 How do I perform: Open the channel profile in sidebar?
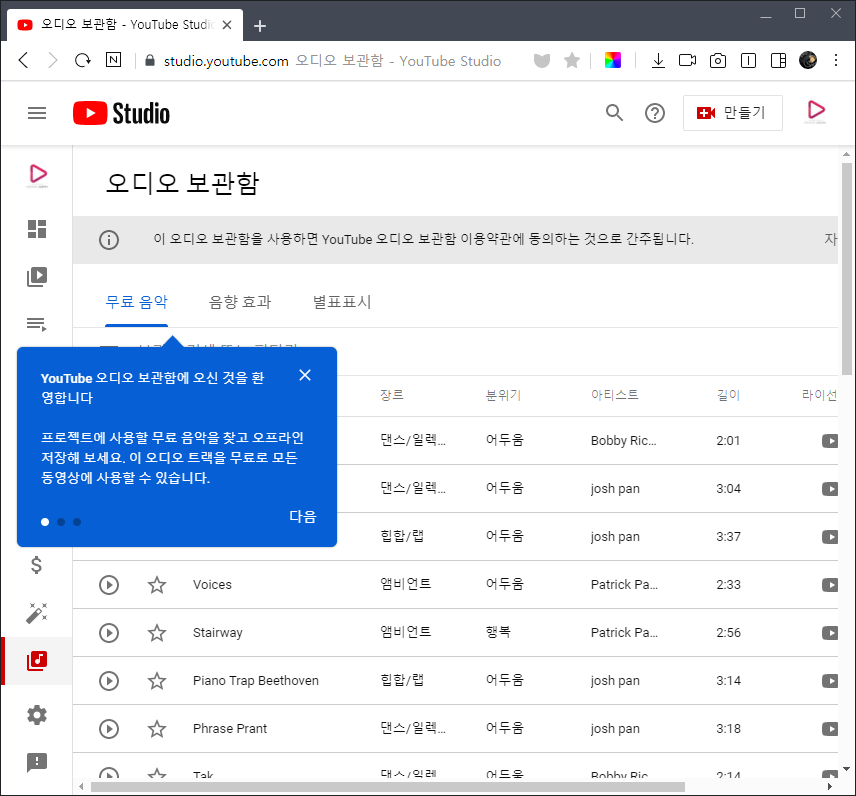pyautogui.click(x=37, y=176)
